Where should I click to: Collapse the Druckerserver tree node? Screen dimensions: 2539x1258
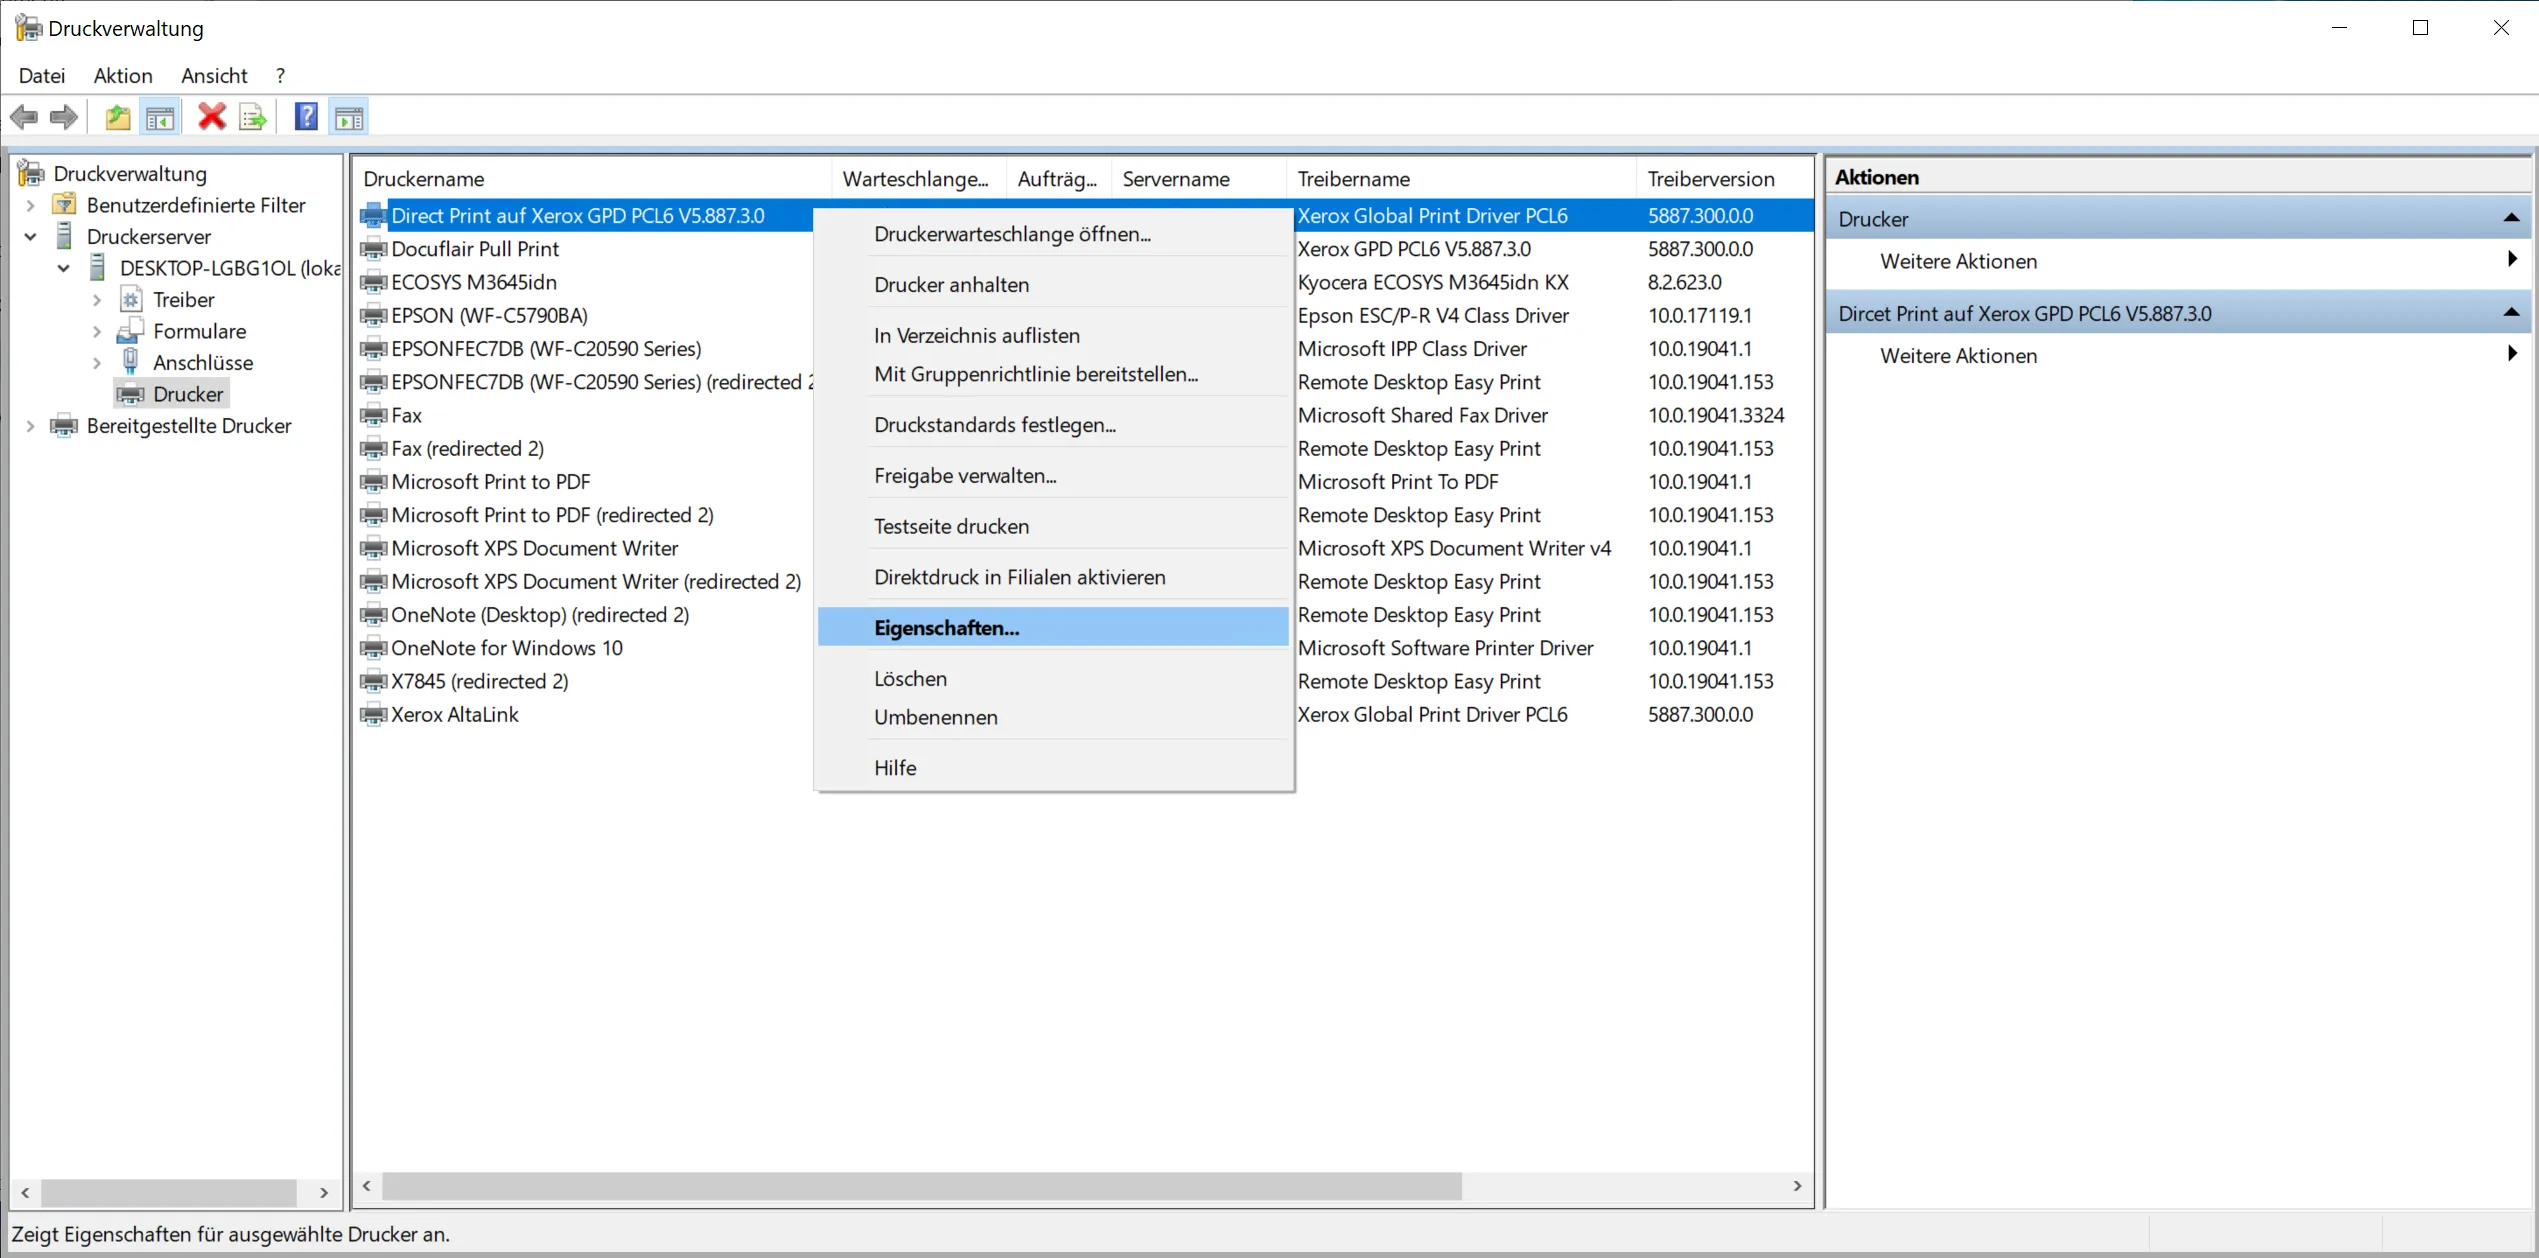[30, 237]
